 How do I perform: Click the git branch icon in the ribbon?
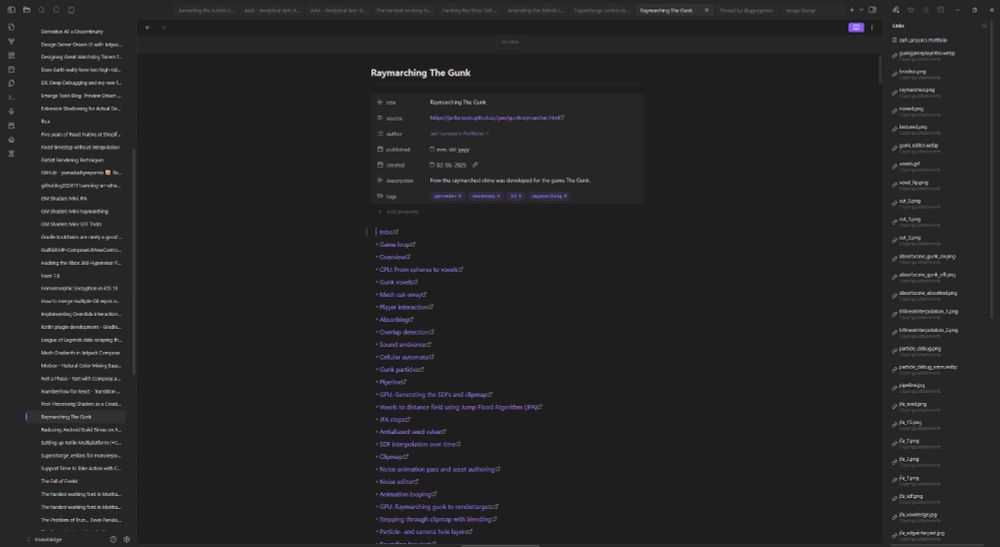tap(11, 41)
